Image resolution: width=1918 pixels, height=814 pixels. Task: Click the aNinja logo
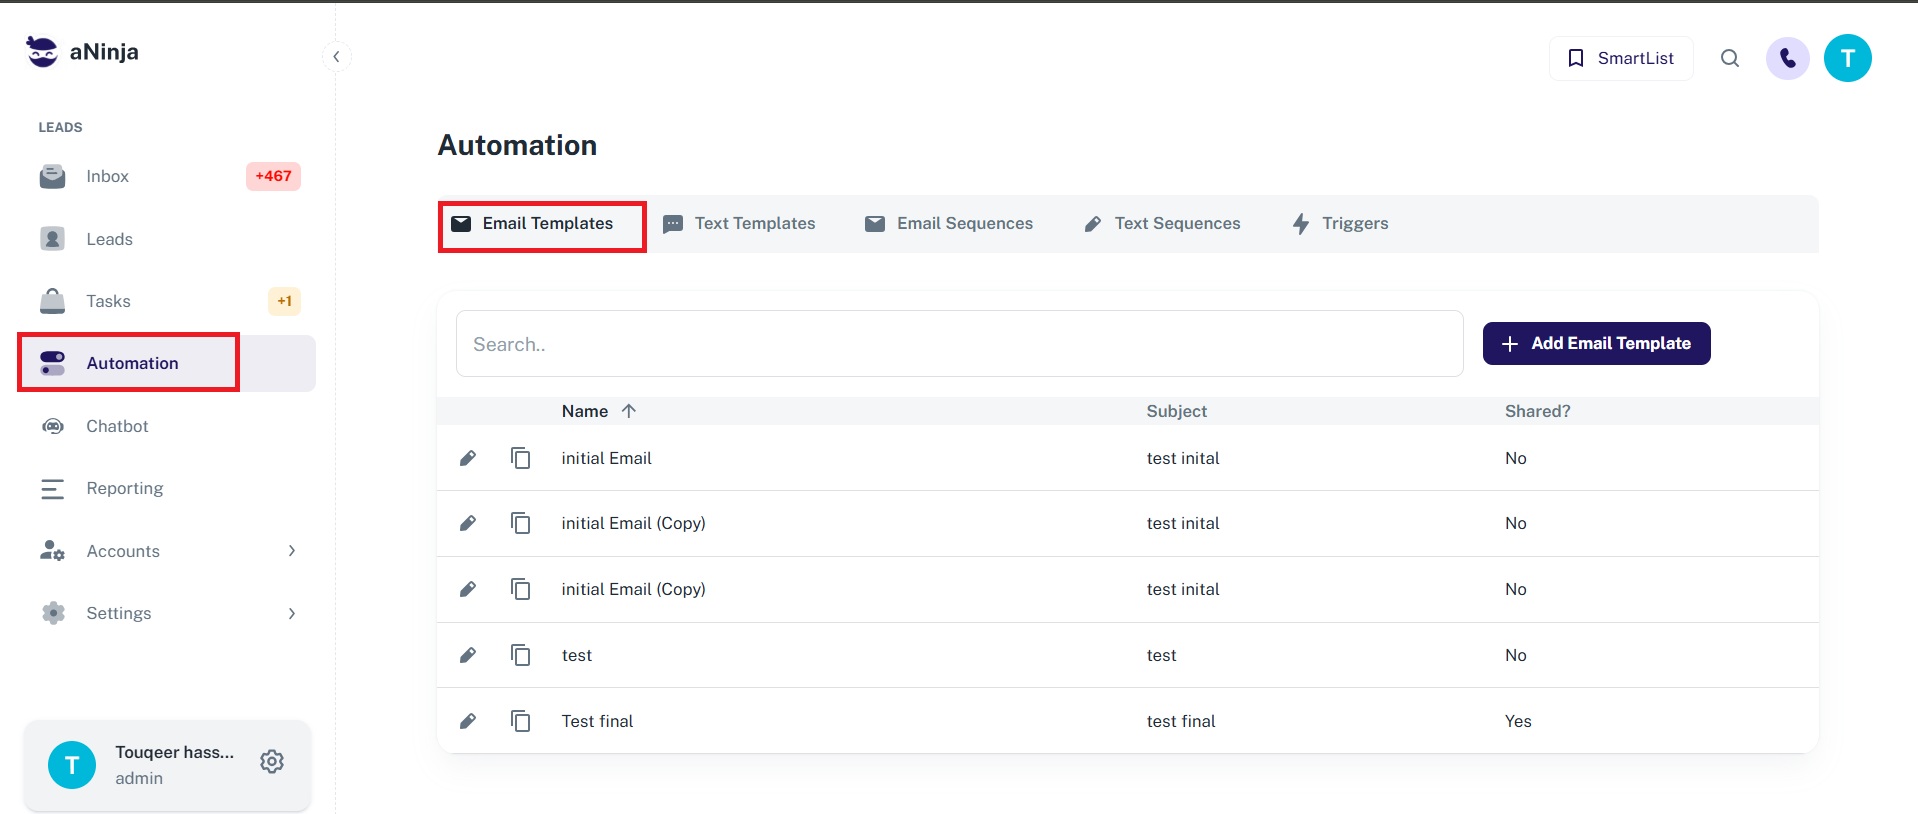click(83, 52)
